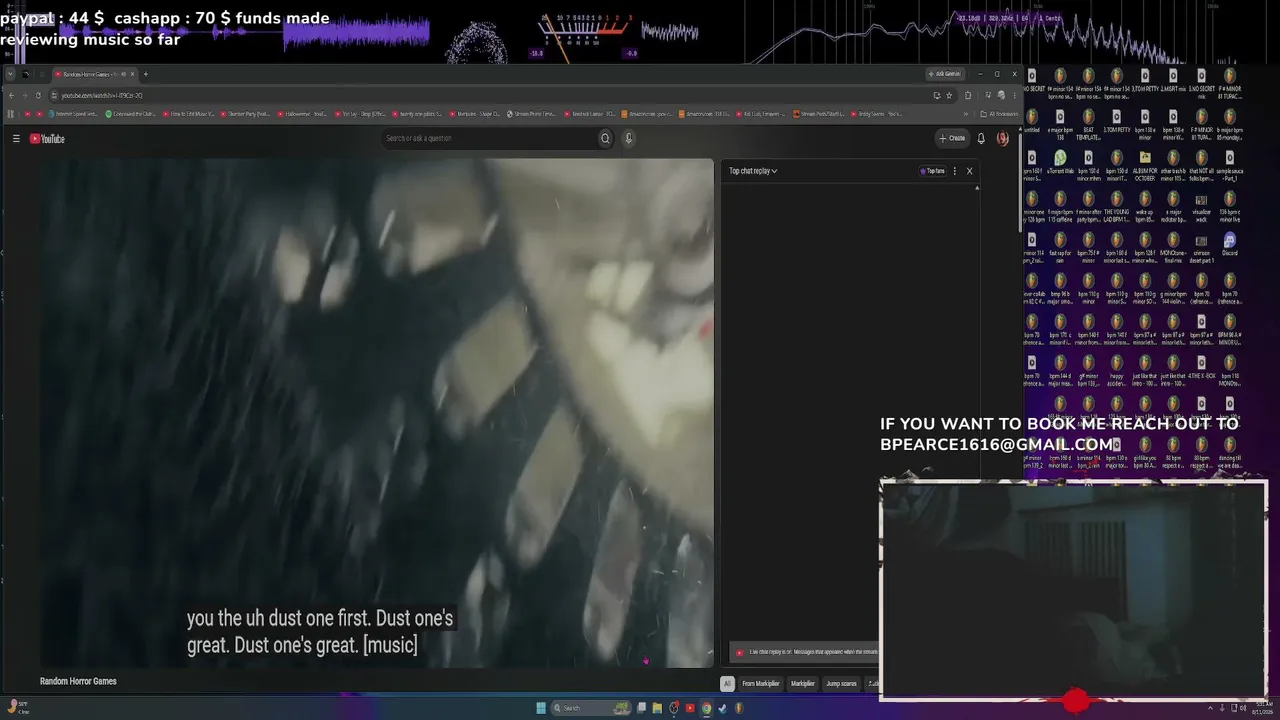Open the Kid Cudi bookmark
1280x720 pixels.
pyautogui.click(x=761, y=114)
